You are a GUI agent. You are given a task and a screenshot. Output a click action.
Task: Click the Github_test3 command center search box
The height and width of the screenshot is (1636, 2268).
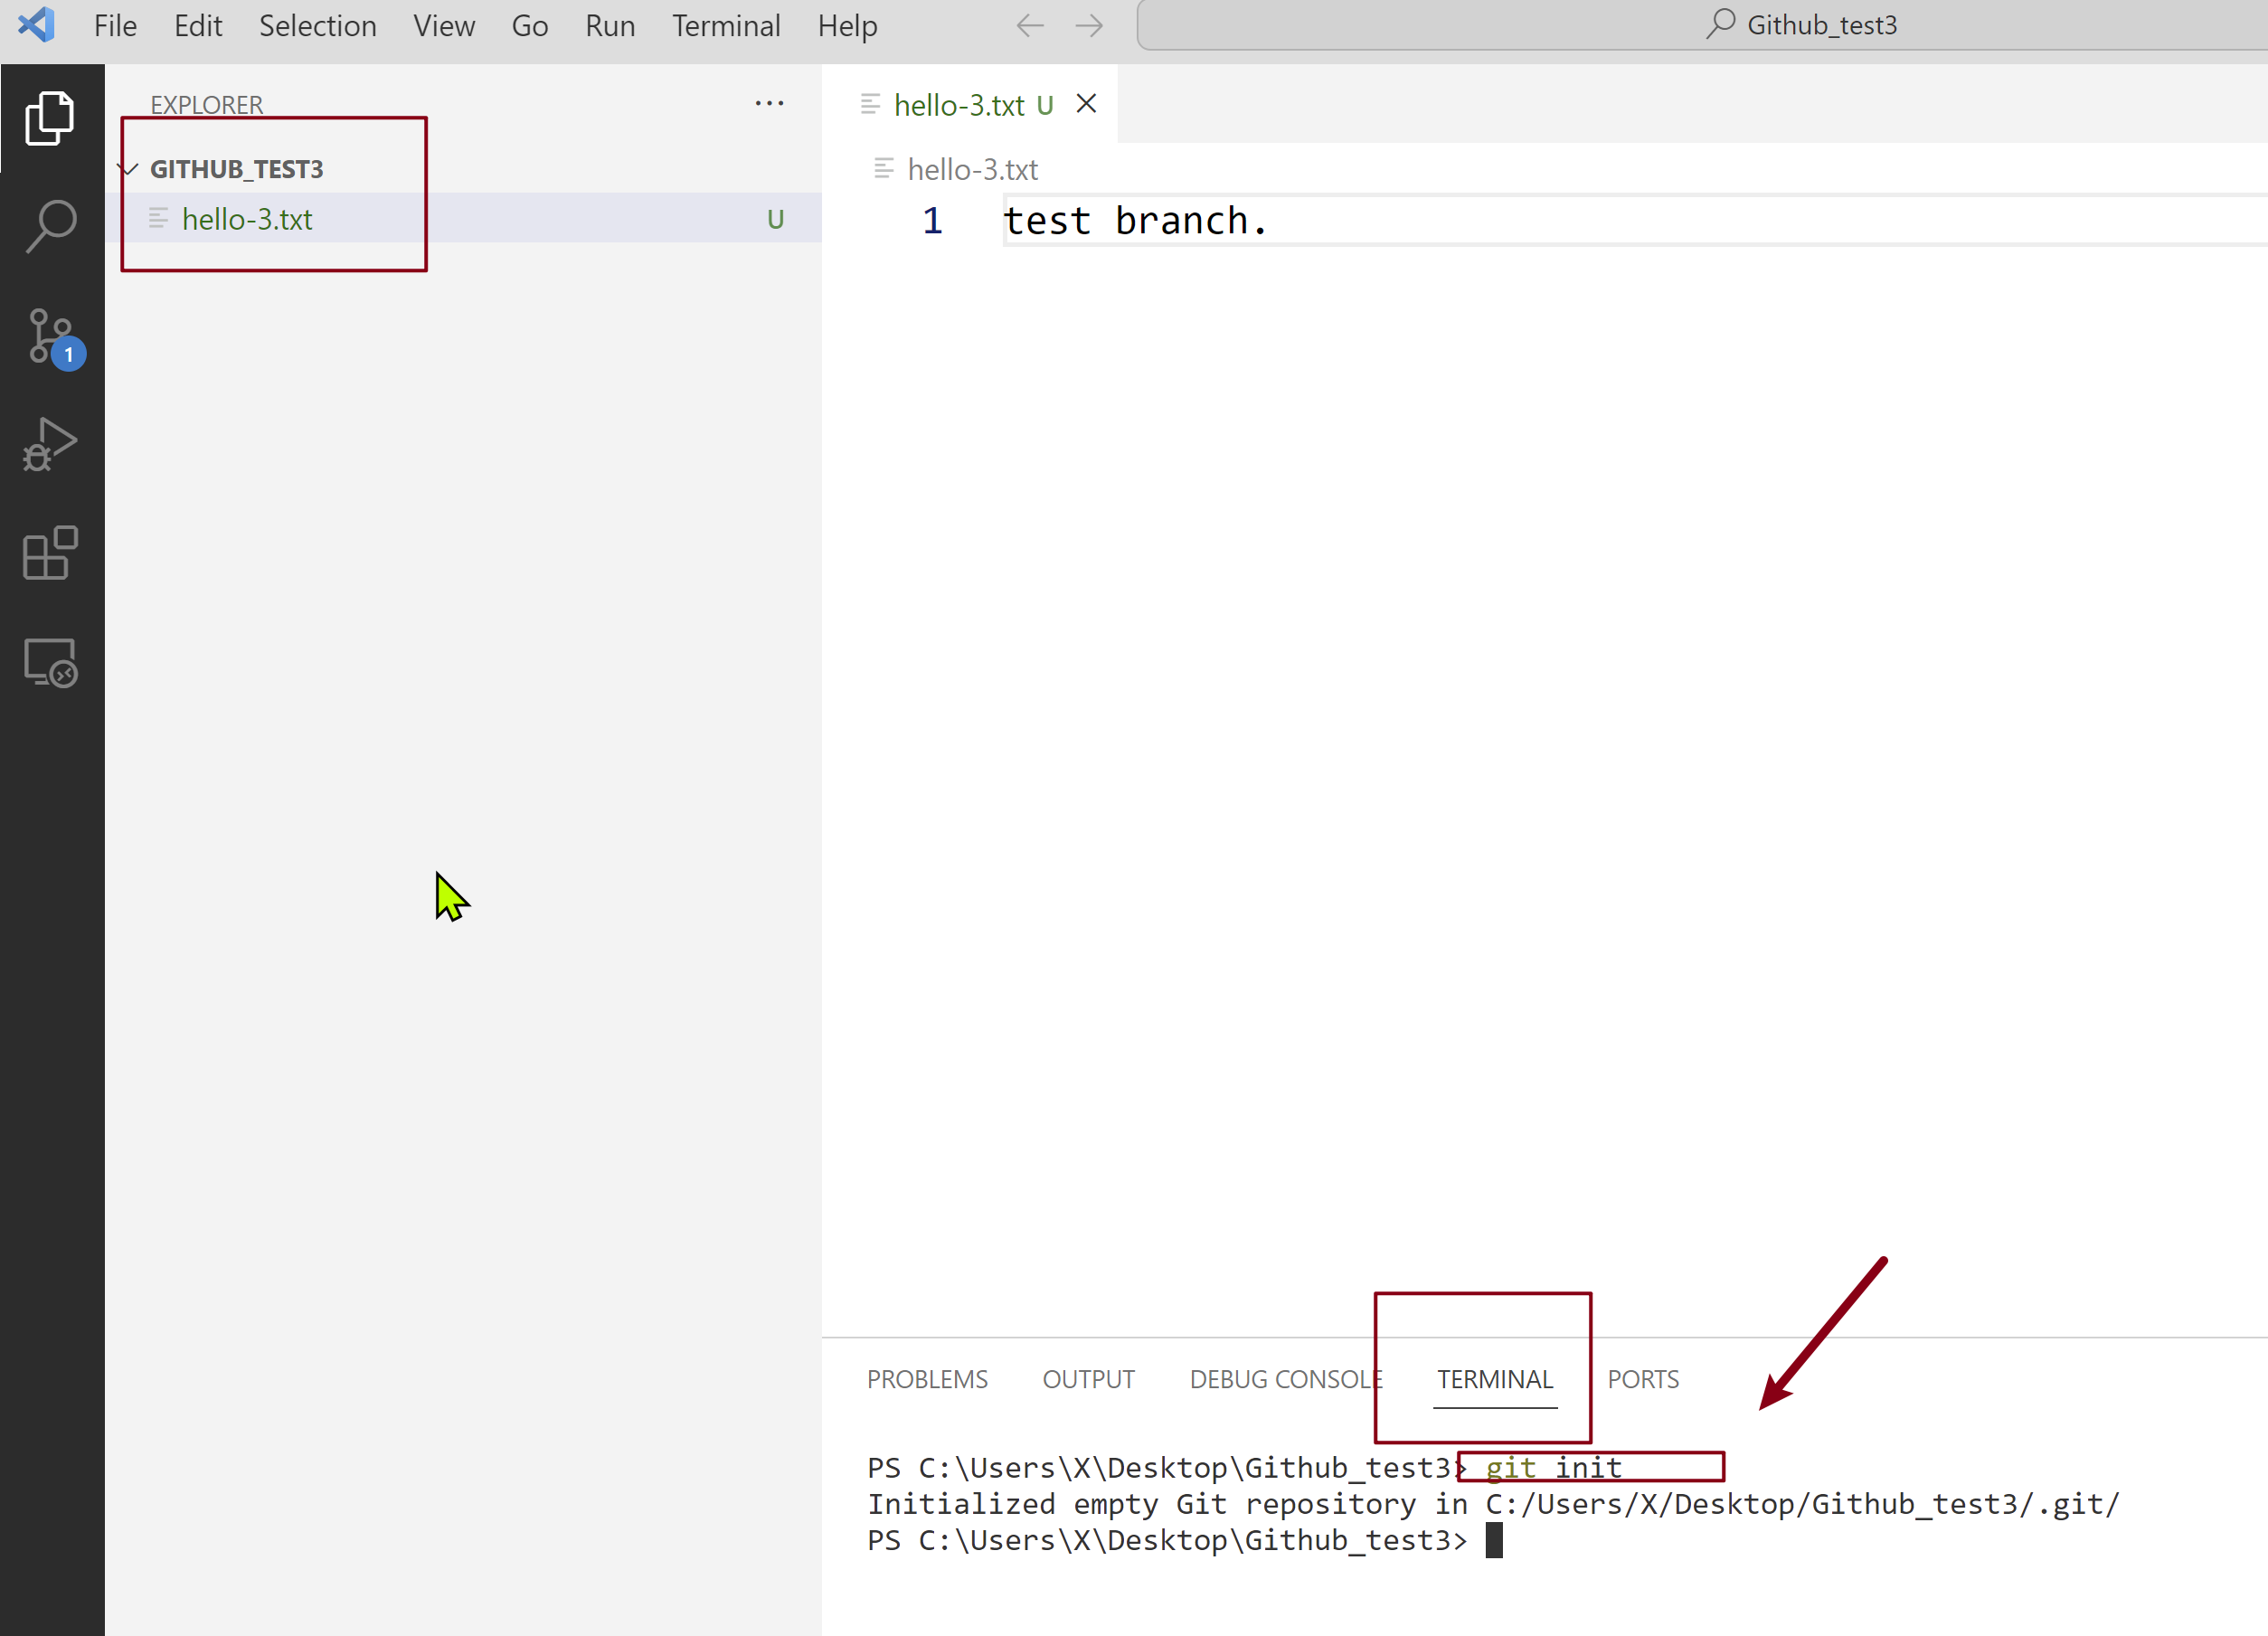tap(1800, 26)
